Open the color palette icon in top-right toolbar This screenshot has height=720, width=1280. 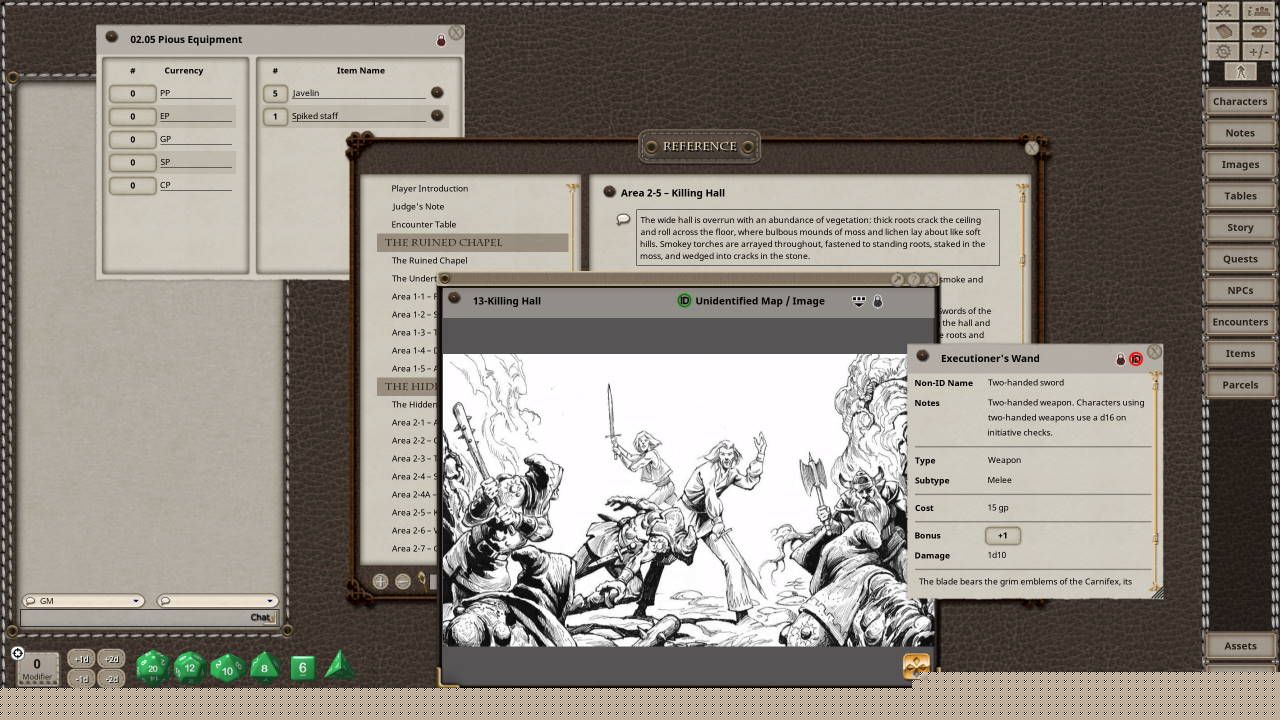tap(1257, 31)
